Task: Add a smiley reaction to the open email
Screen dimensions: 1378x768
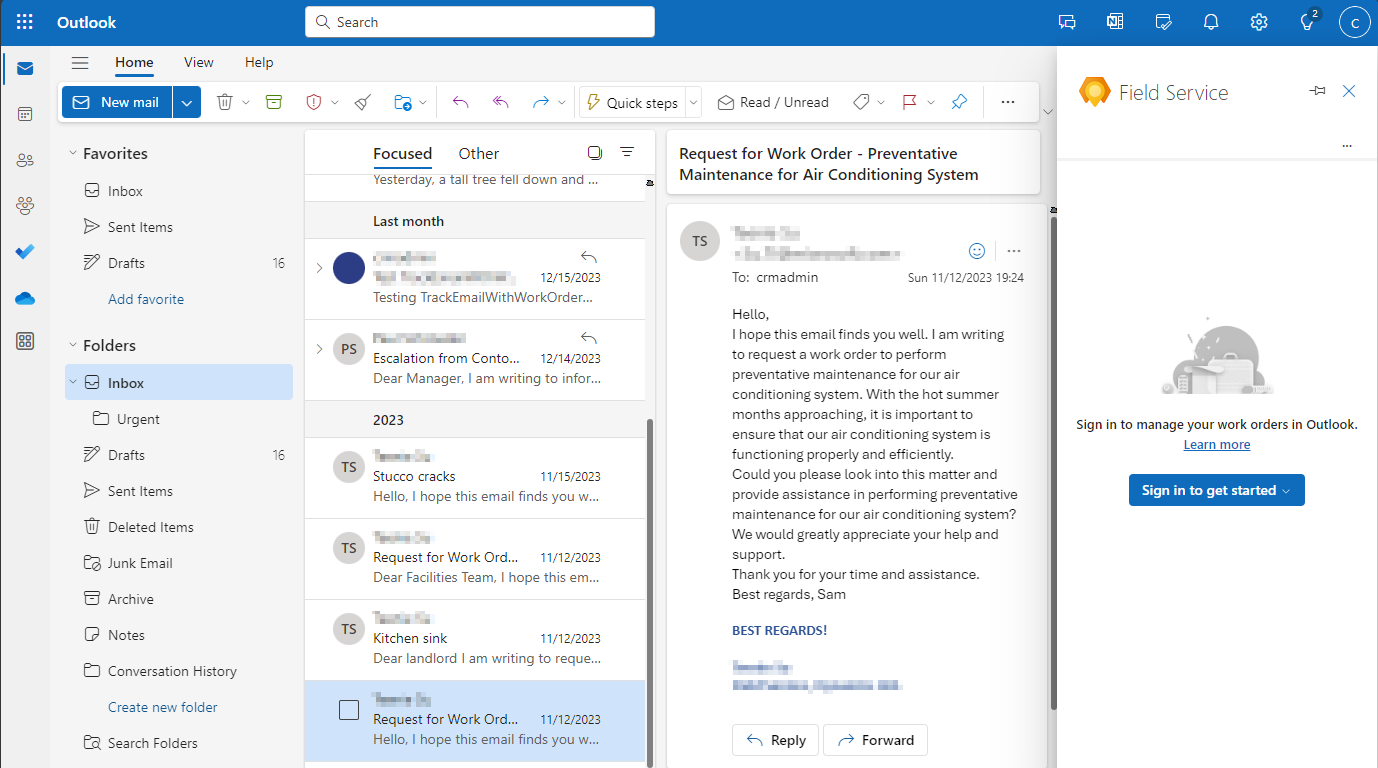Action: click(x=977, y=250)
